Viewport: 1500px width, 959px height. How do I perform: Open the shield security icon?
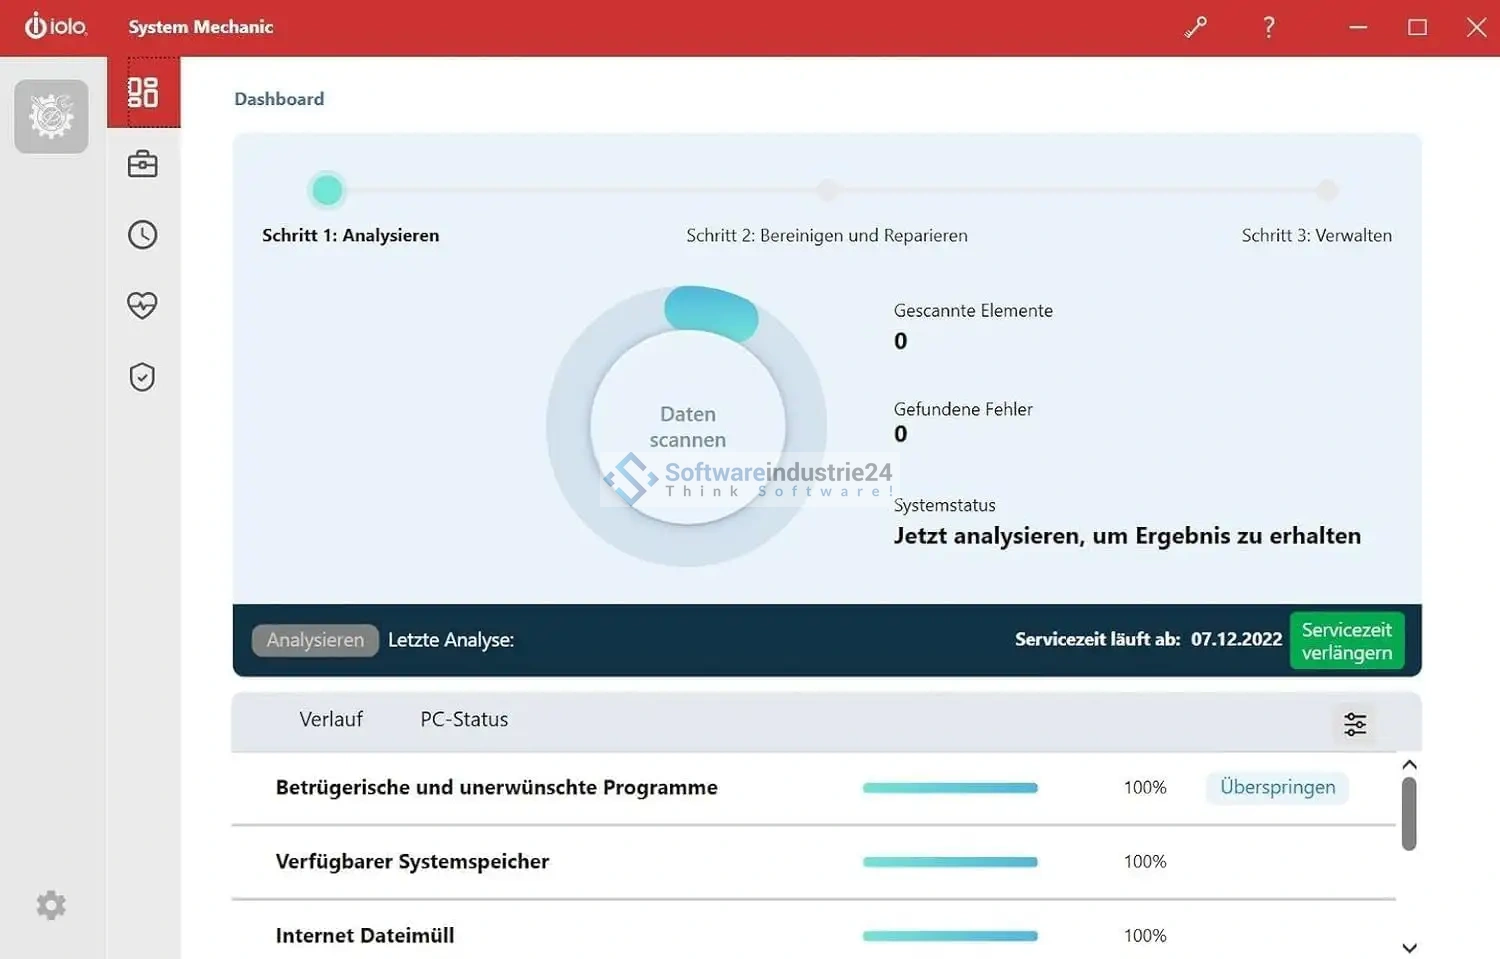[143, 377]
